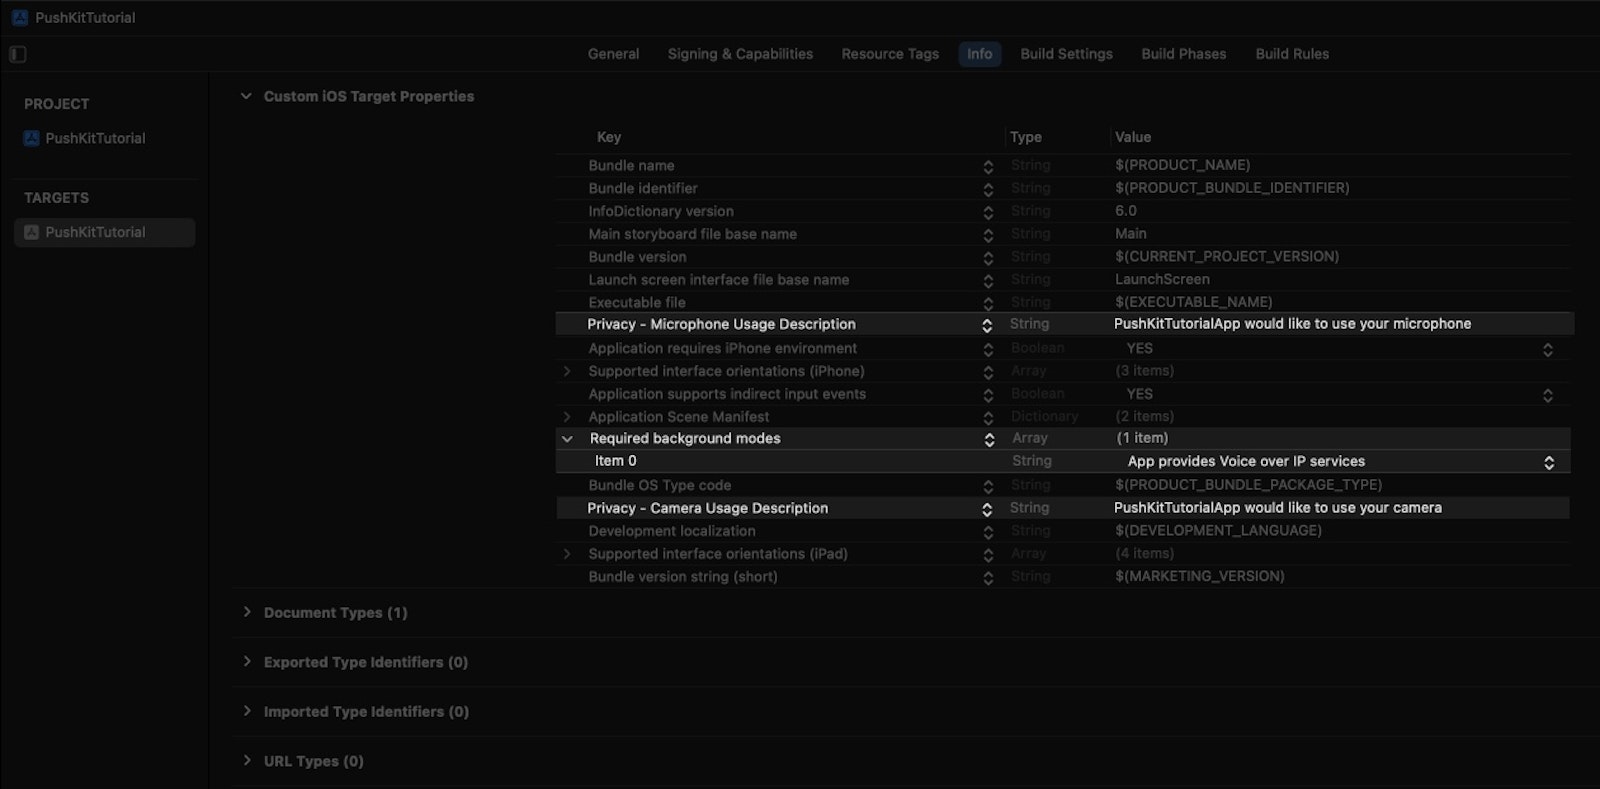The height and width of the screenshot is (789, 1600).
Task: Click stepper arrows for Bundle name key
Action: 988,167
